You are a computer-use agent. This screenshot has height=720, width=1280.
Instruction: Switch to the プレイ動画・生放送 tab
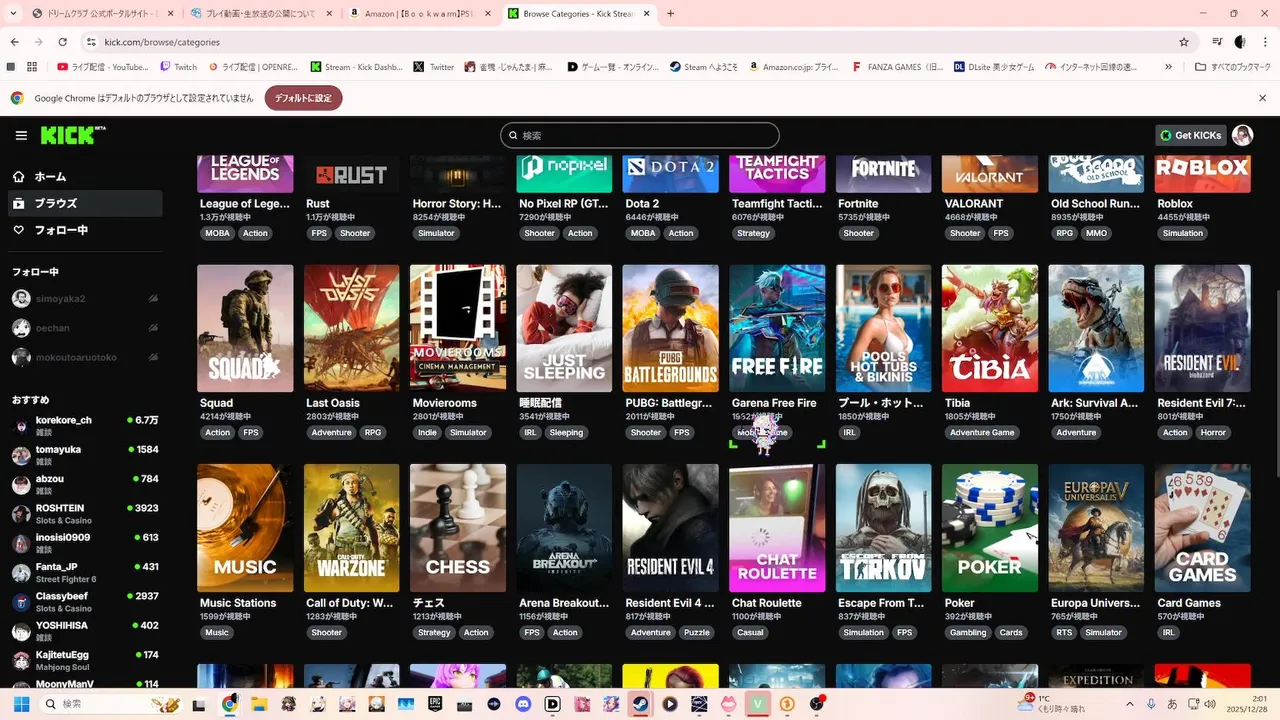point(260,14)
